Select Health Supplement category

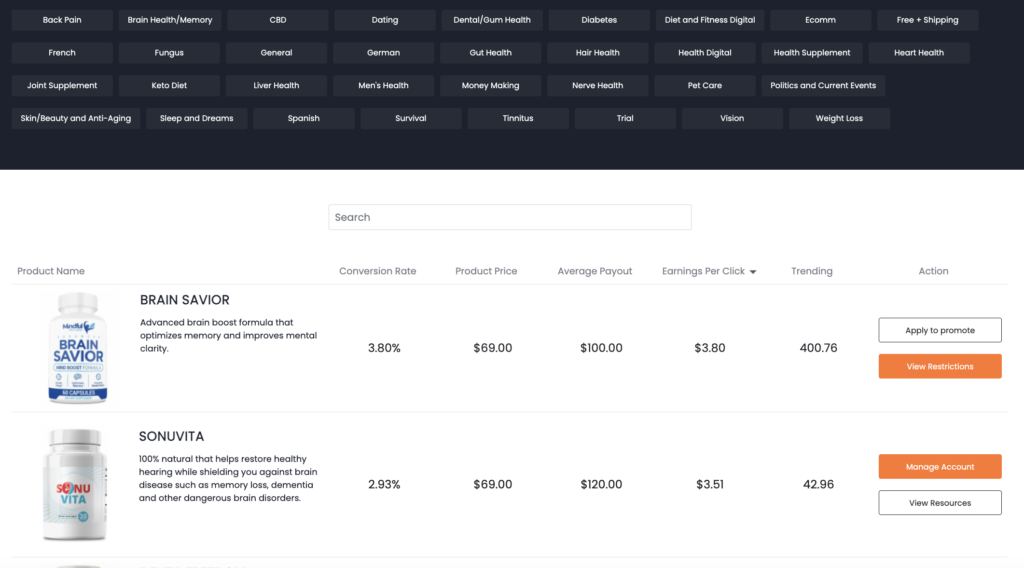[812, 53]
